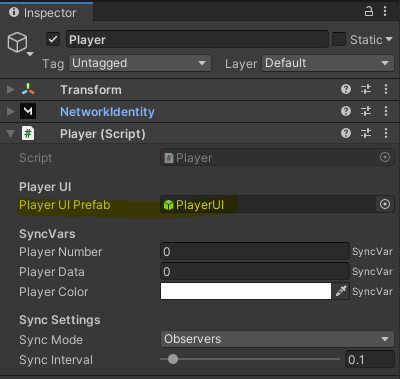This screenshot has width=400, height=379.
Task: Click the Player Number label
Action: [61, 252]
